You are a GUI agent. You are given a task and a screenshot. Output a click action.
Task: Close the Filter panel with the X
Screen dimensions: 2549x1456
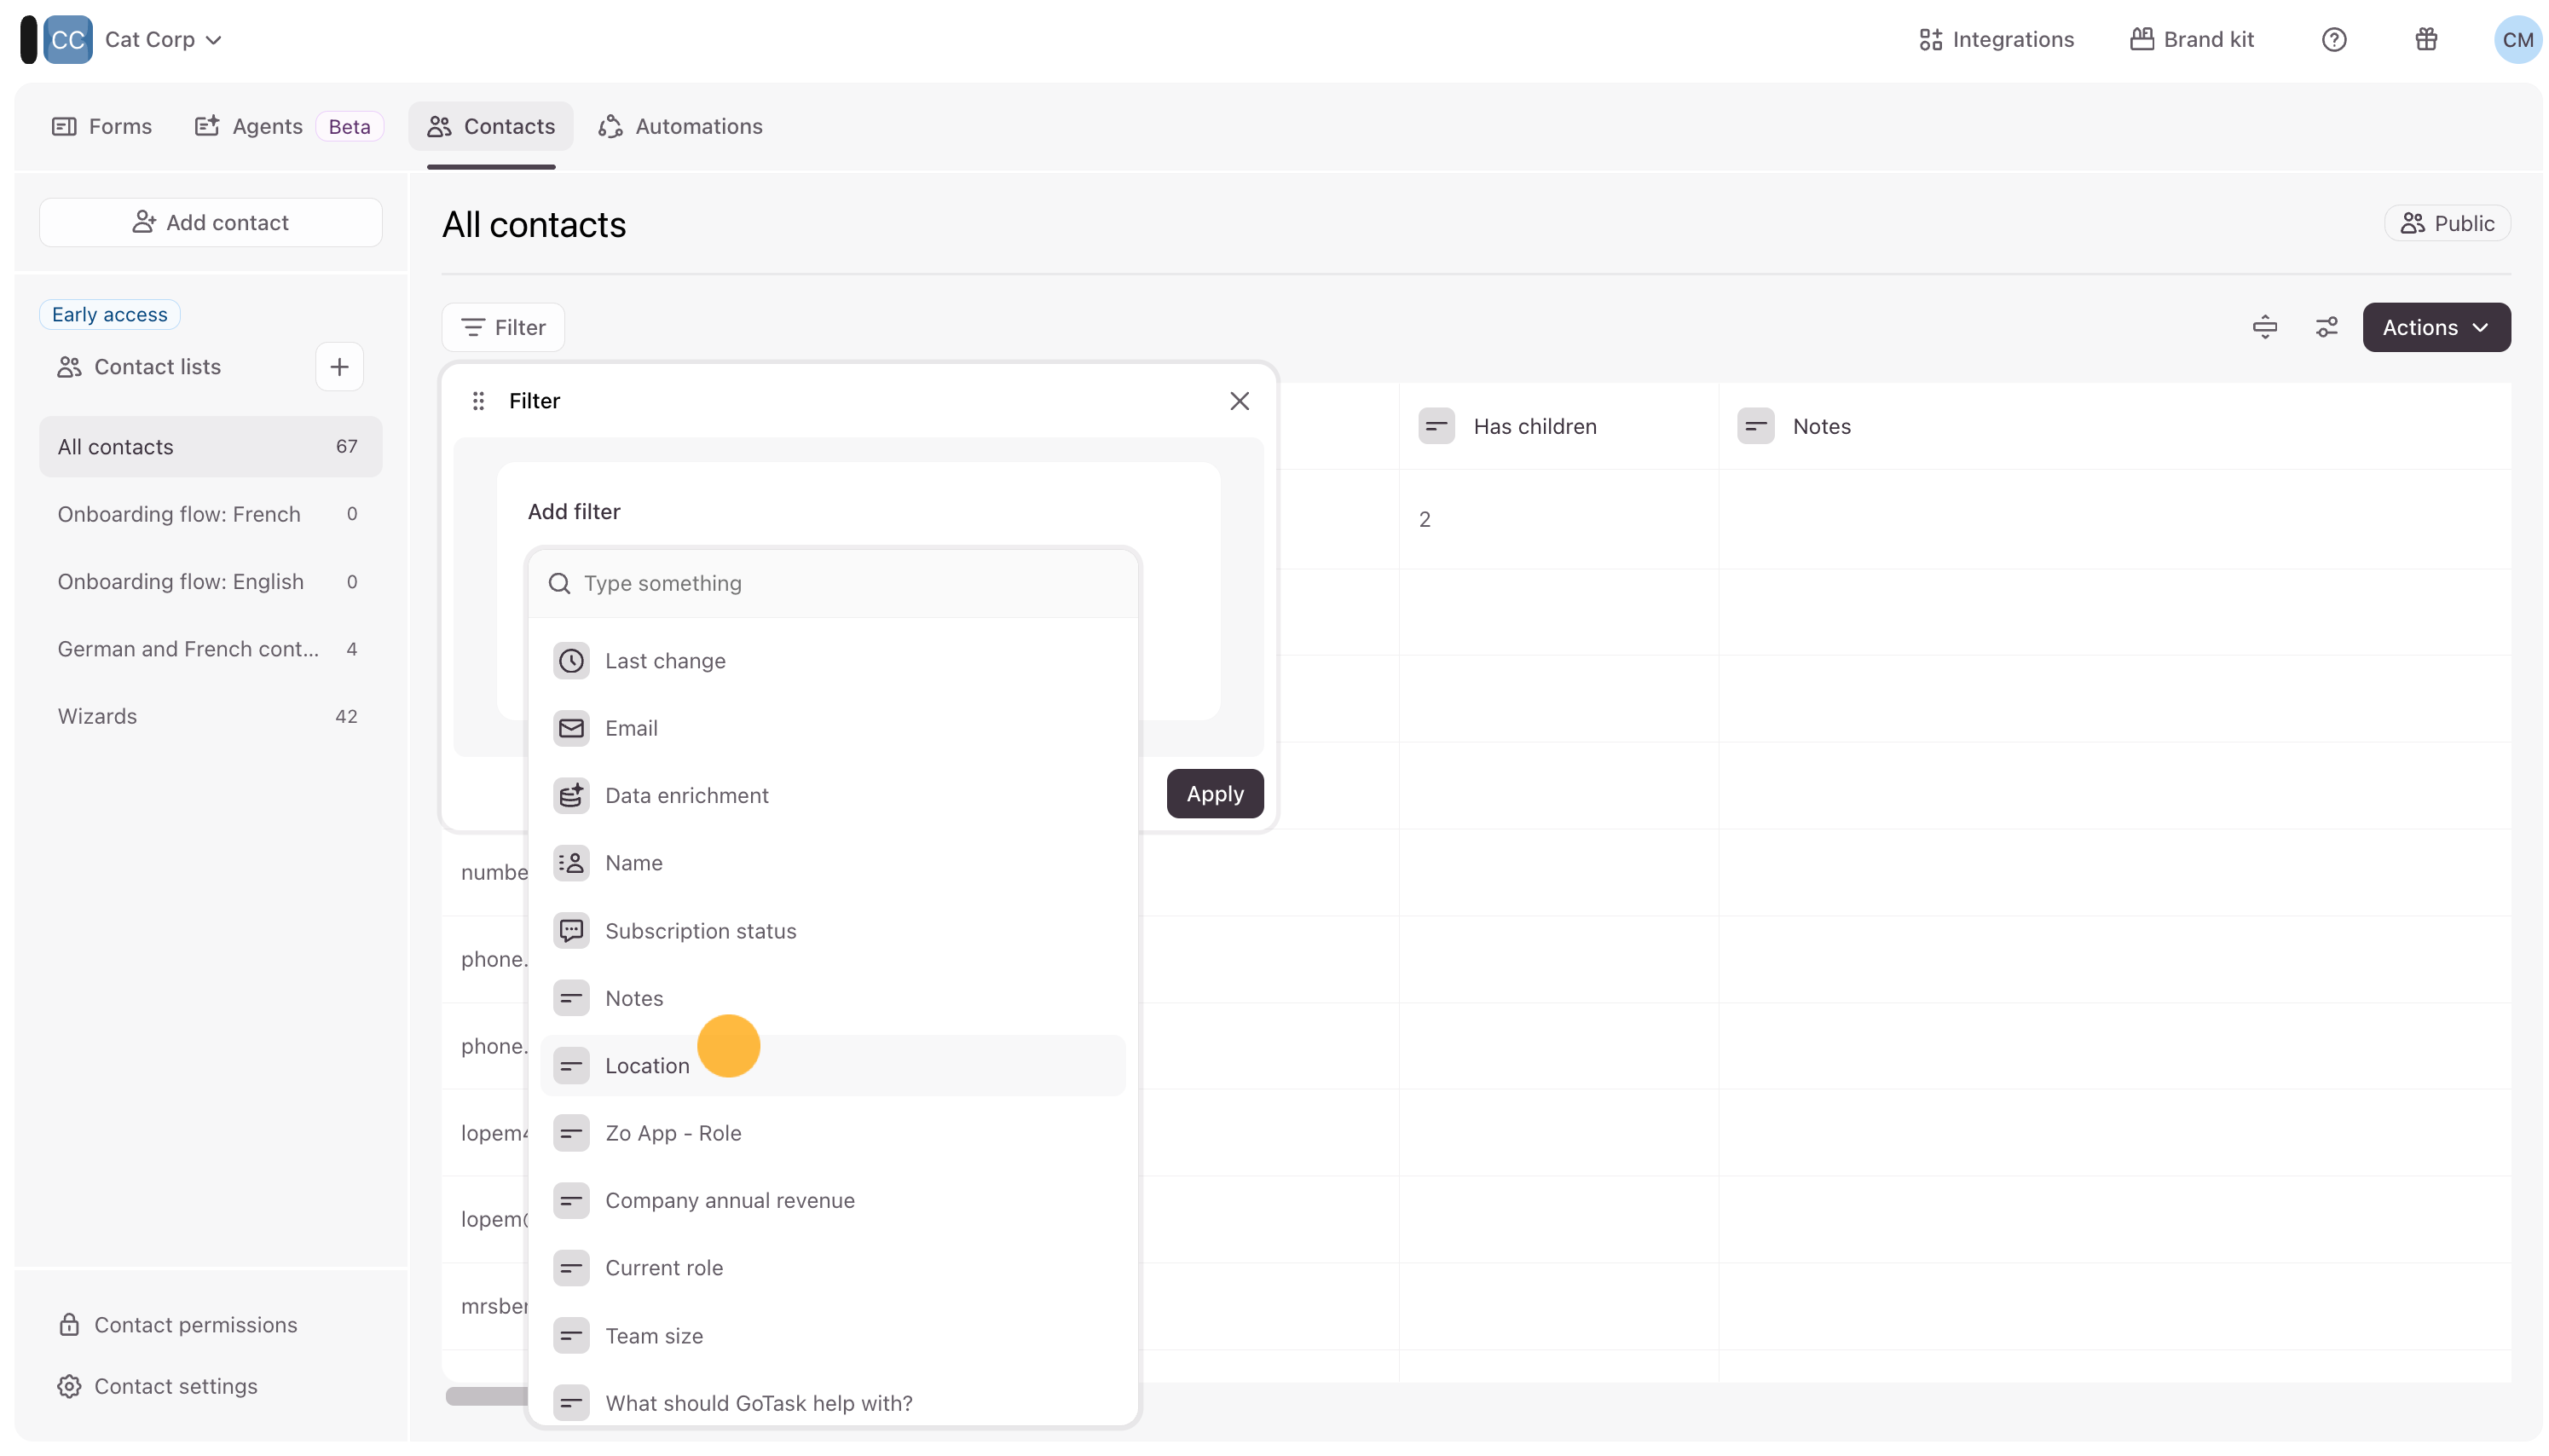(1239, 401)
